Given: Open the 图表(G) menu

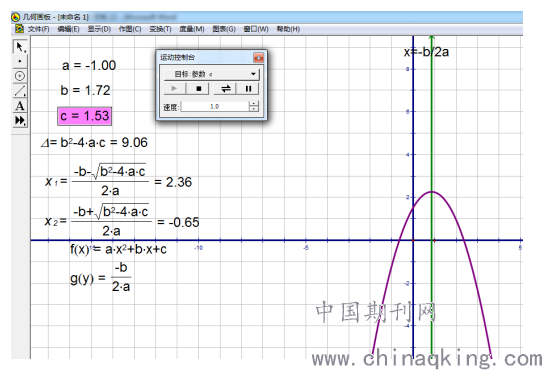Looking at the screenshot, I should pyautogui.click(x=224, y=29).
